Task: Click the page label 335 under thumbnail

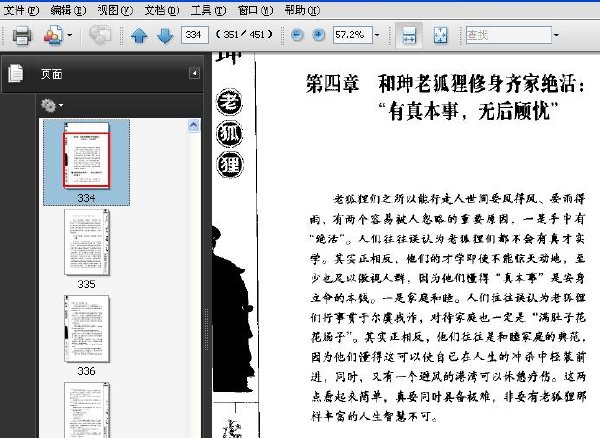Action: 86,284
